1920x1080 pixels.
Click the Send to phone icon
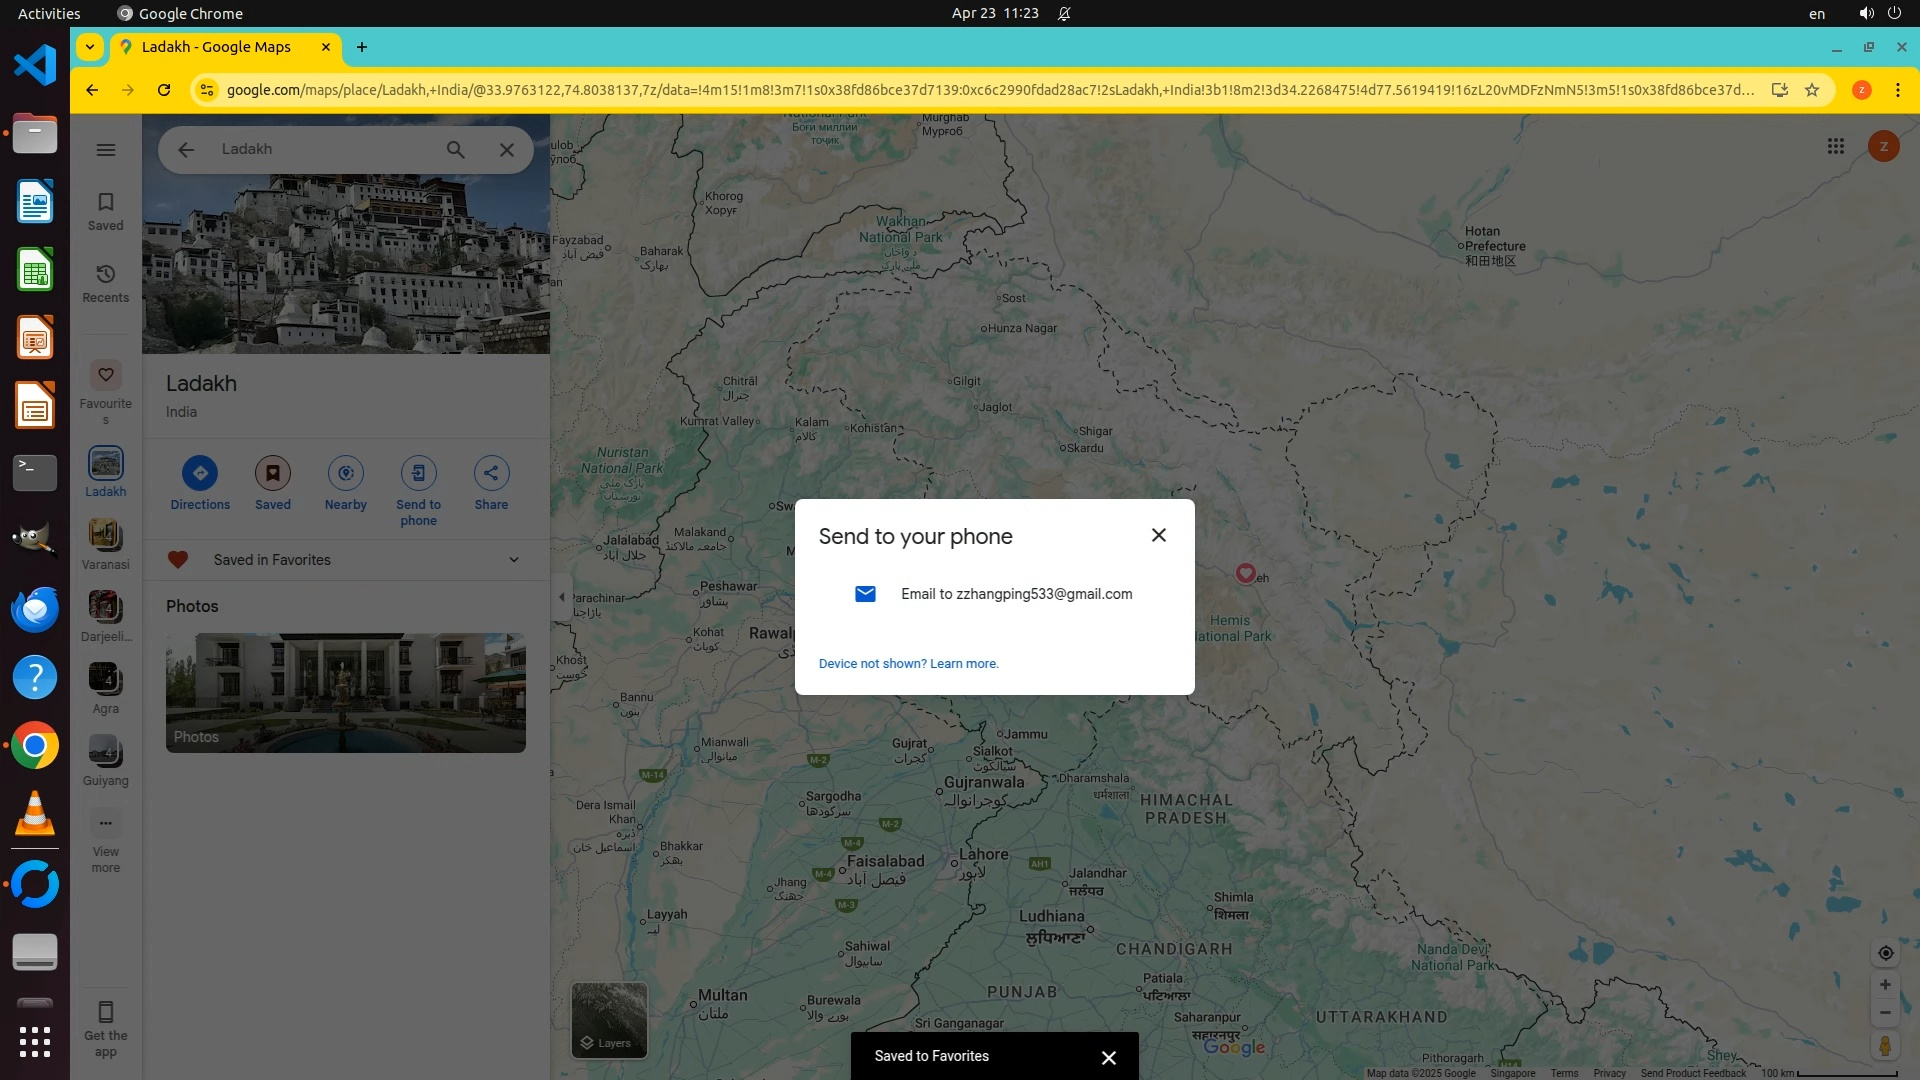click(x=418, y=473)
